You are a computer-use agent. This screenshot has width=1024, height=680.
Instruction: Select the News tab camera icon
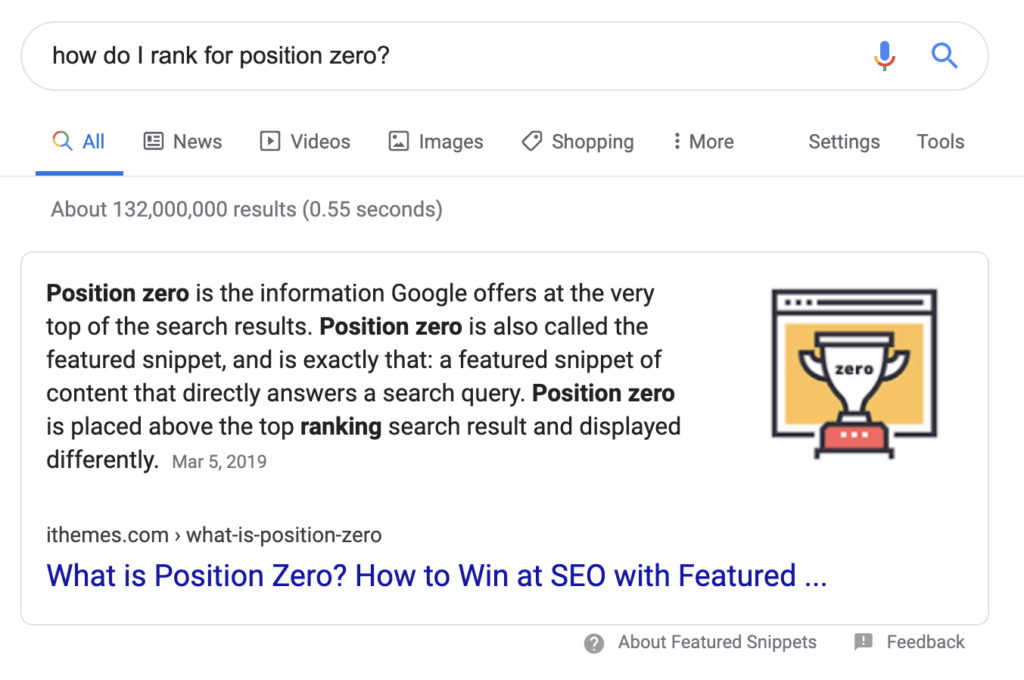coord(153,141)
